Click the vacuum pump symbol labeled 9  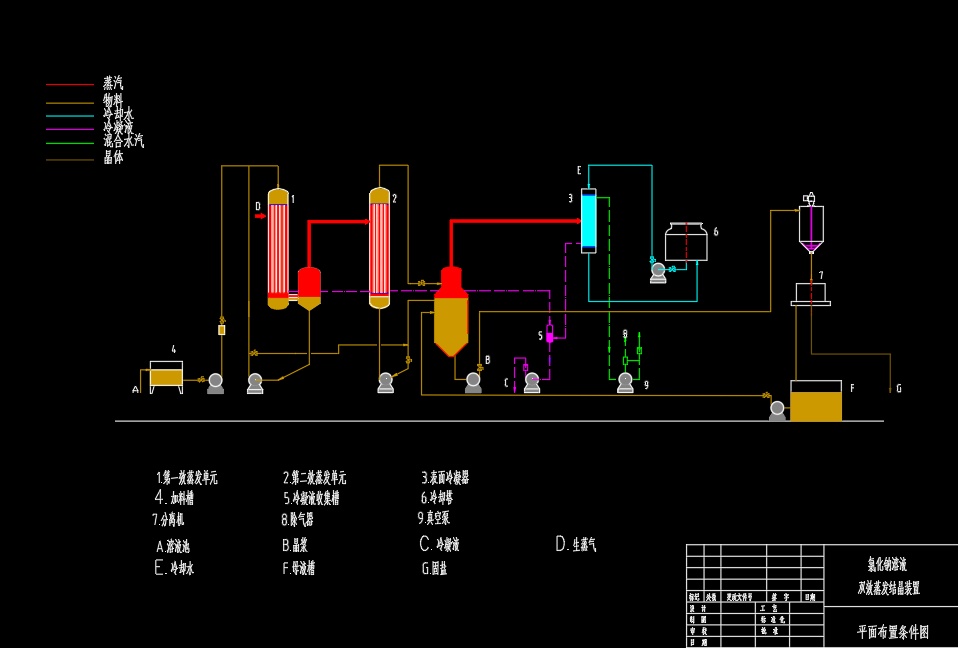(x=625, y=381)
